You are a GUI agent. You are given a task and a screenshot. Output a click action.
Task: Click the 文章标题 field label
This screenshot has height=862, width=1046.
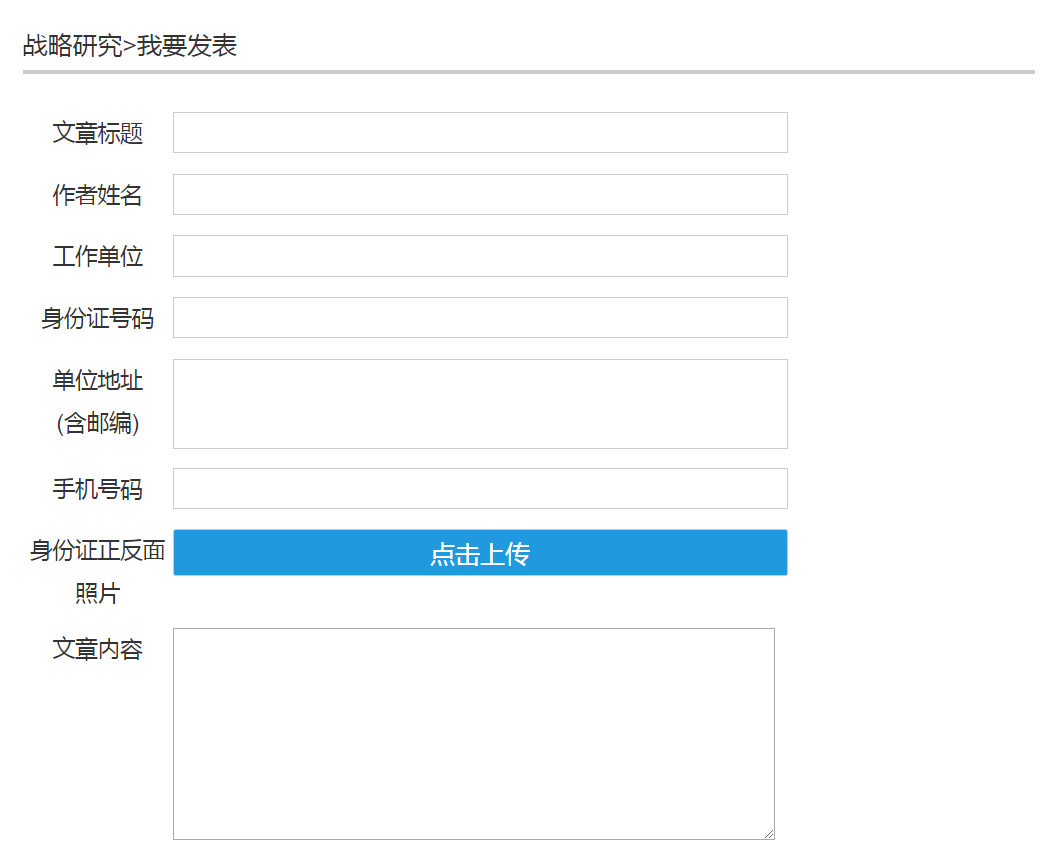[99, 134]
